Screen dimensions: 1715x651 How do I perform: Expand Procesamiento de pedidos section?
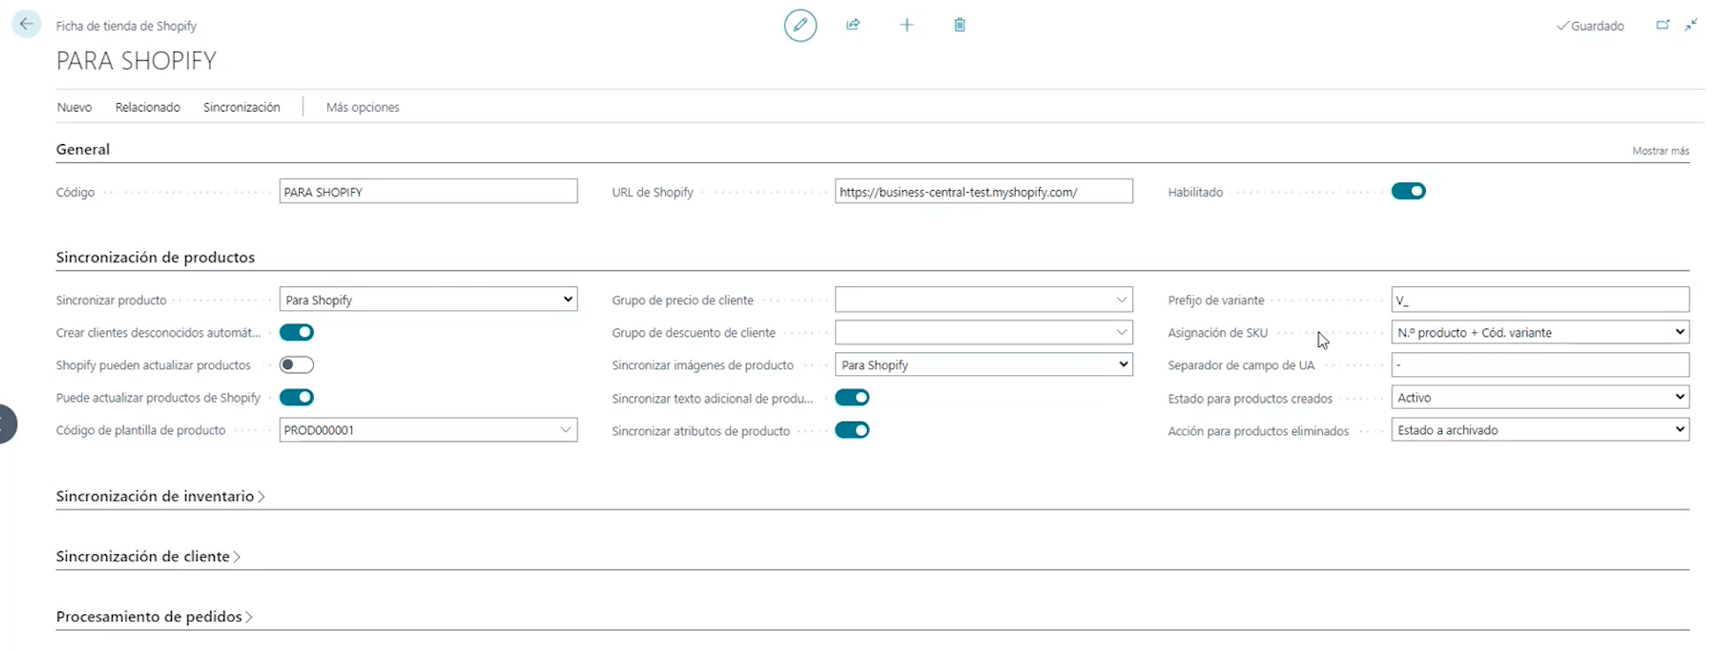[x=149, y=616]
